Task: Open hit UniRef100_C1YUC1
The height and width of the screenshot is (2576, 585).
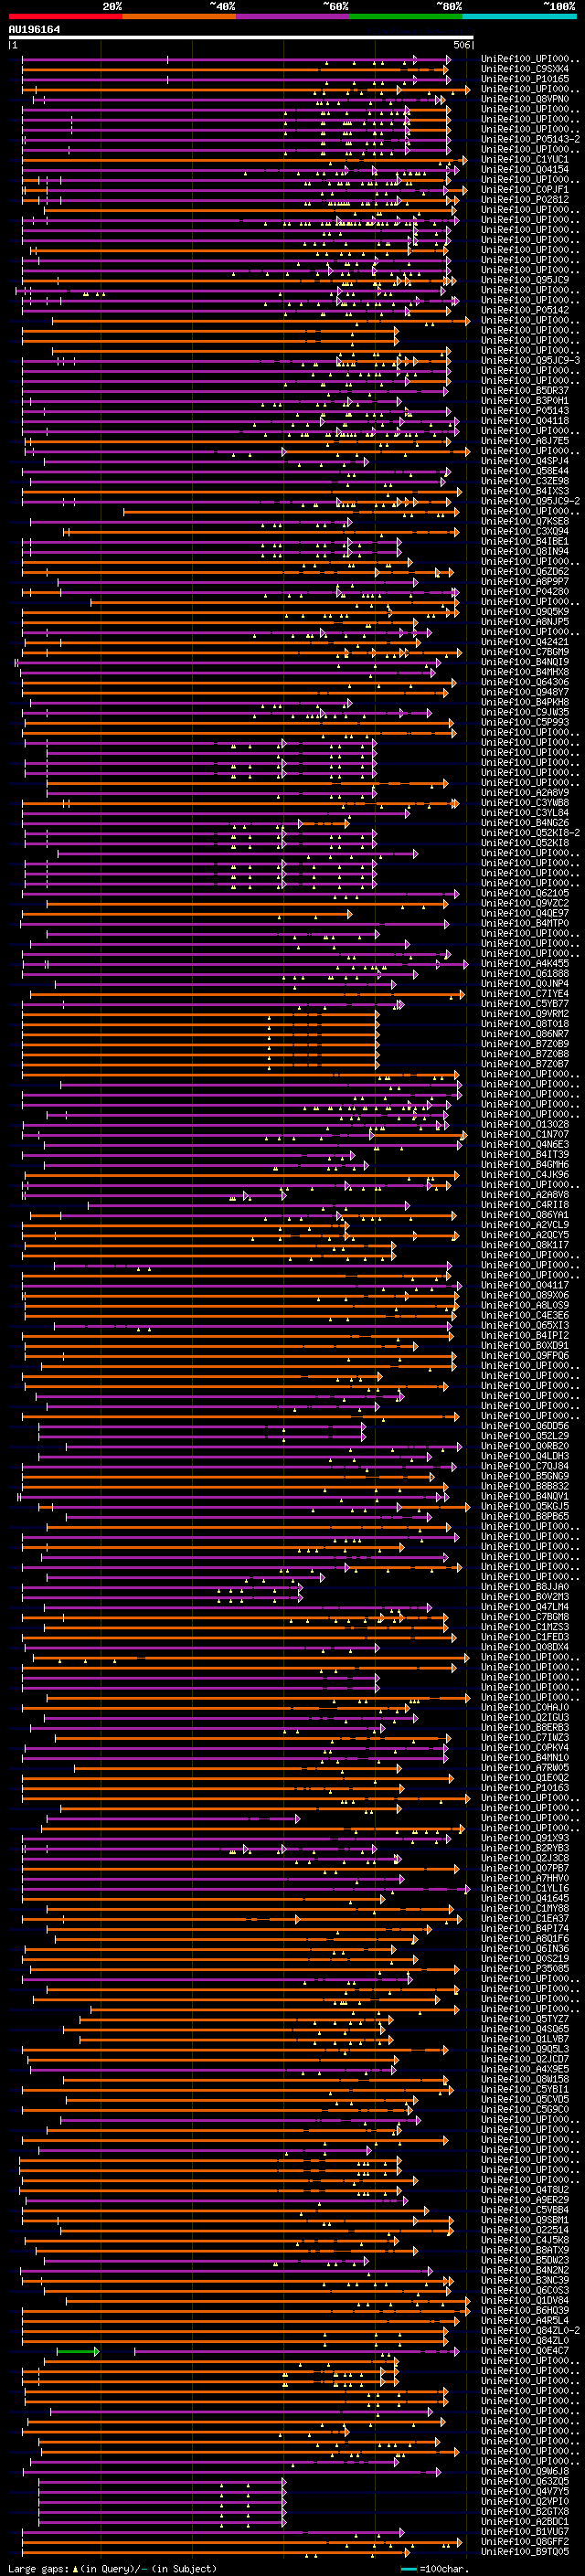Action: pyautogui.click(x=525, y=159)
